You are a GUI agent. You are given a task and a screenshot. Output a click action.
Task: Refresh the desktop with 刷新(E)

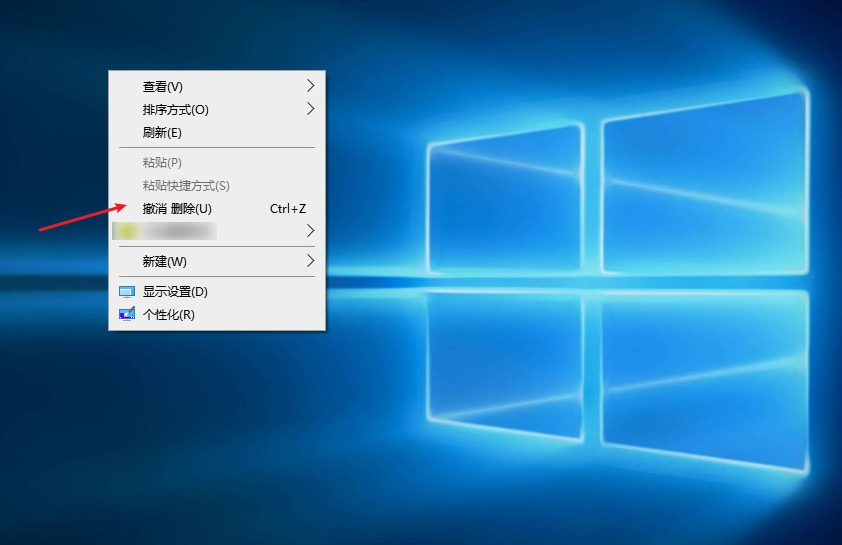tap(162, 133)
